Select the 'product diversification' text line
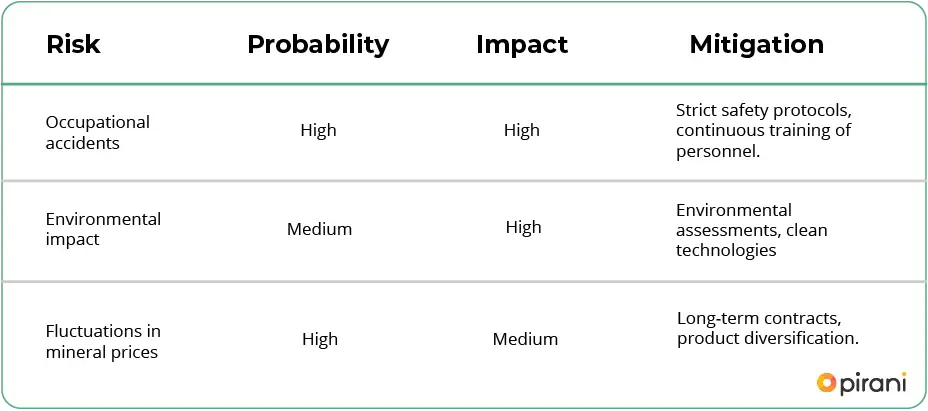This screenshot has height=411, width=928. tap(767, 338)
